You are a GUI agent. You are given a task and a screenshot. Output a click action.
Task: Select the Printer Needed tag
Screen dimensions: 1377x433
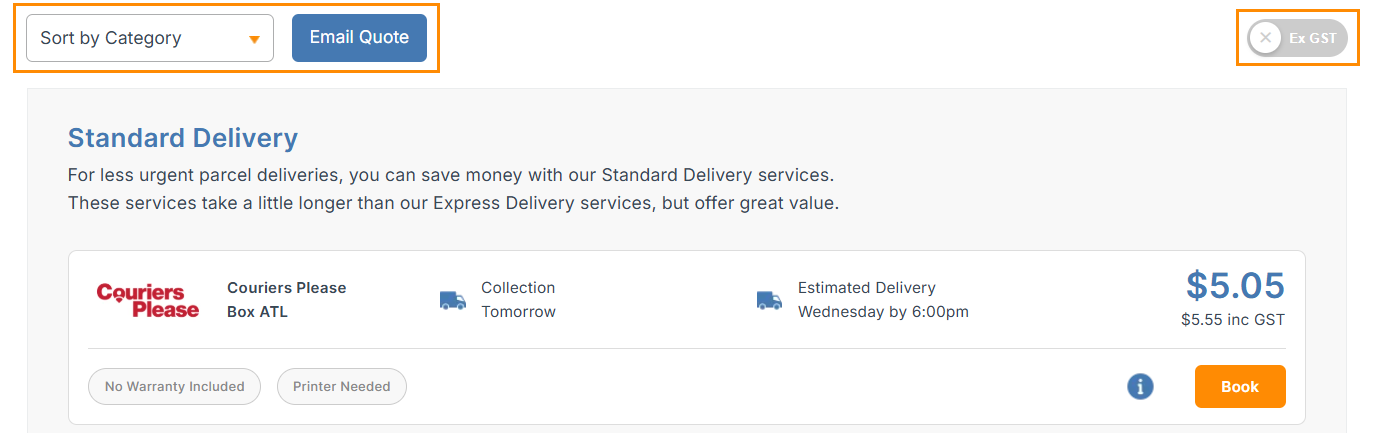(341, 387)
